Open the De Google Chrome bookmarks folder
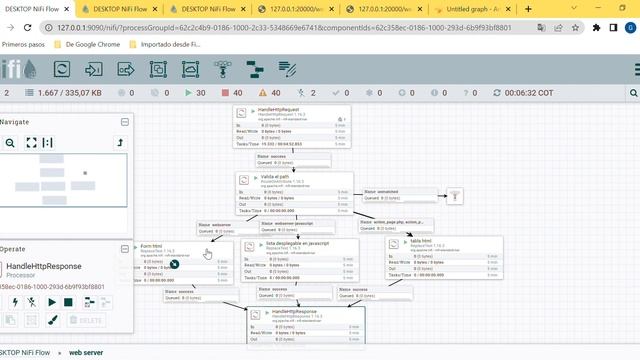The image size is (640, 360). coord(87,44)
